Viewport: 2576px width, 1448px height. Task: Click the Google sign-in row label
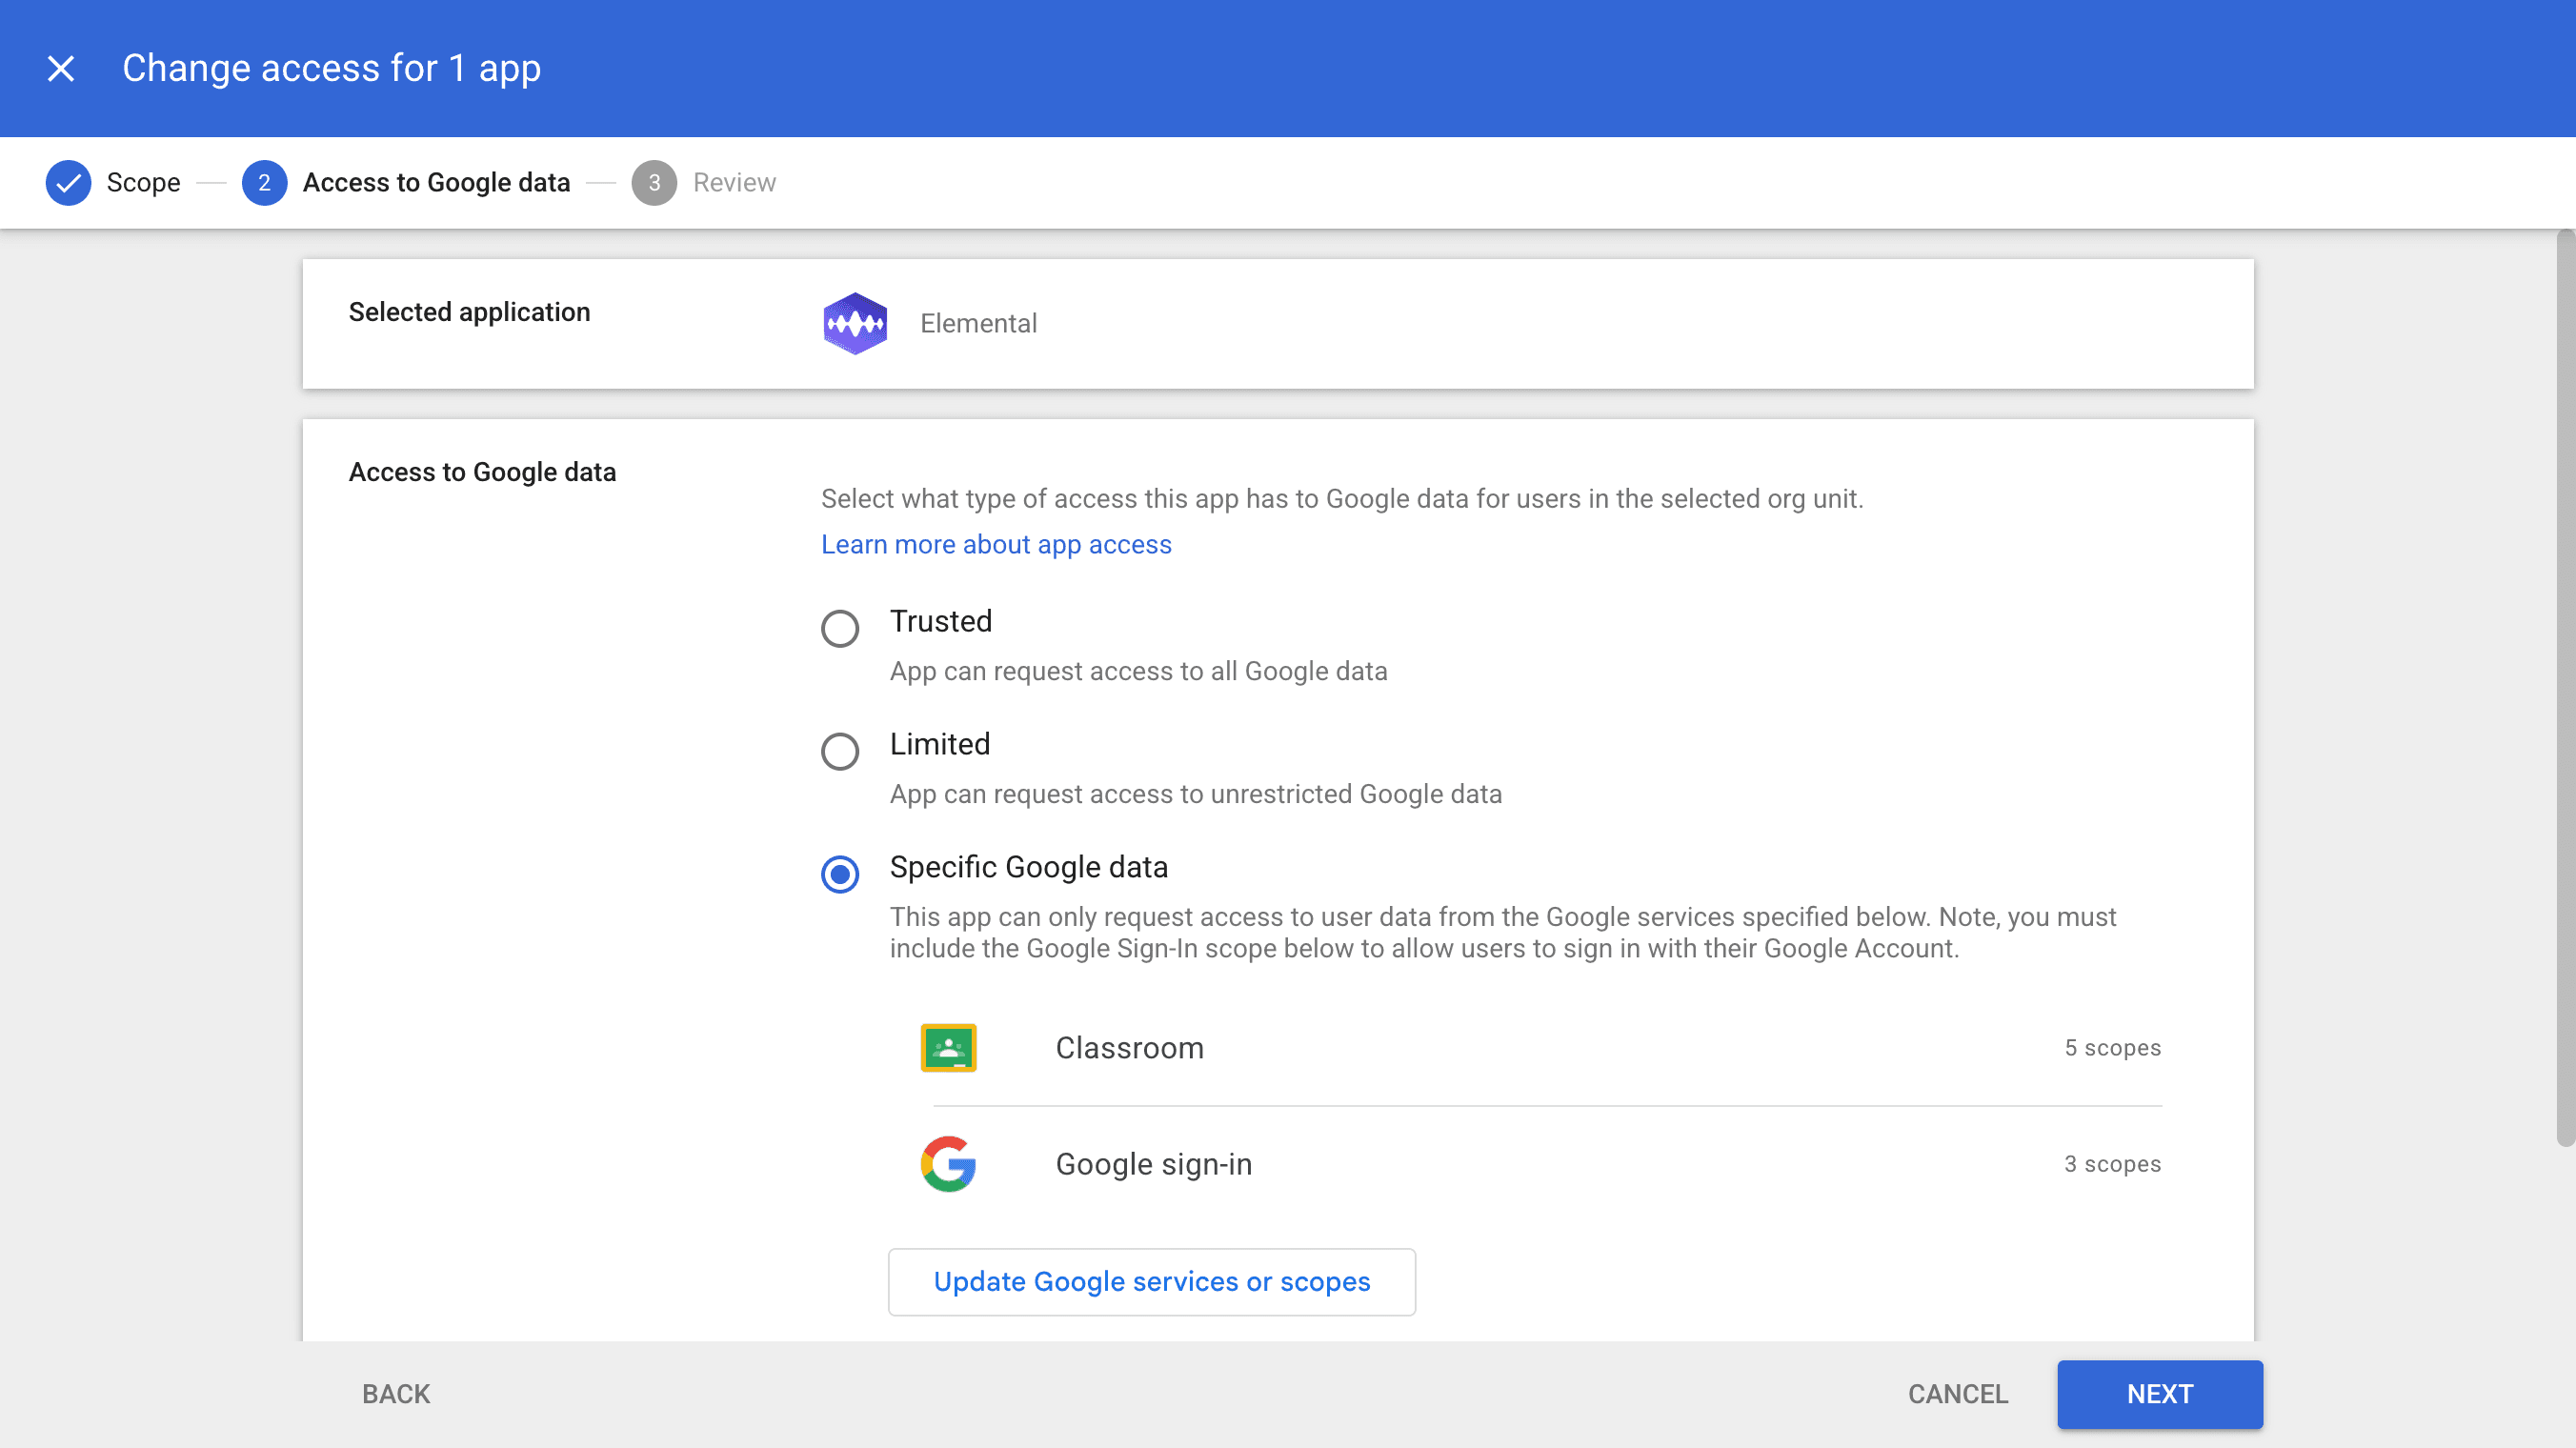tap(1154, 1164)
